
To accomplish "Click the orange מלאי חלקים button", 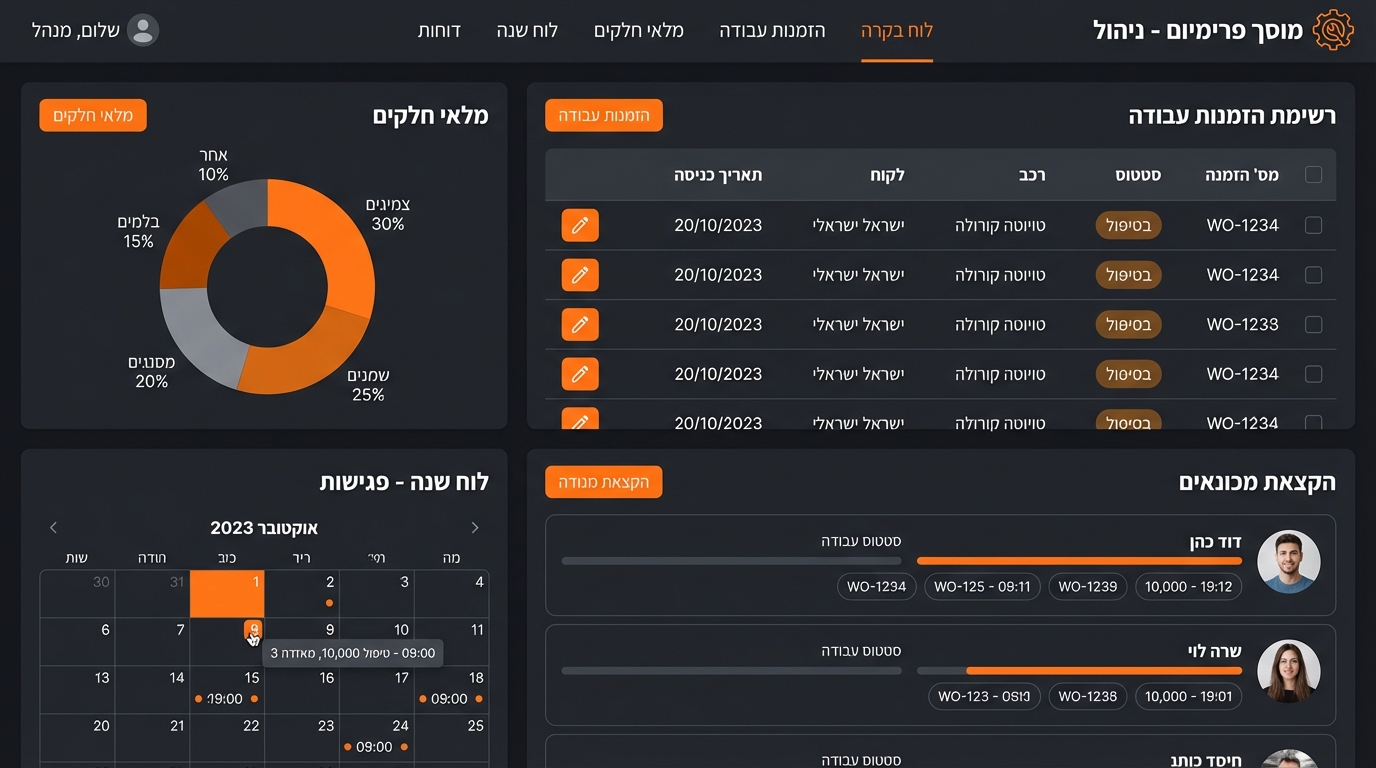I will [93, 115].
